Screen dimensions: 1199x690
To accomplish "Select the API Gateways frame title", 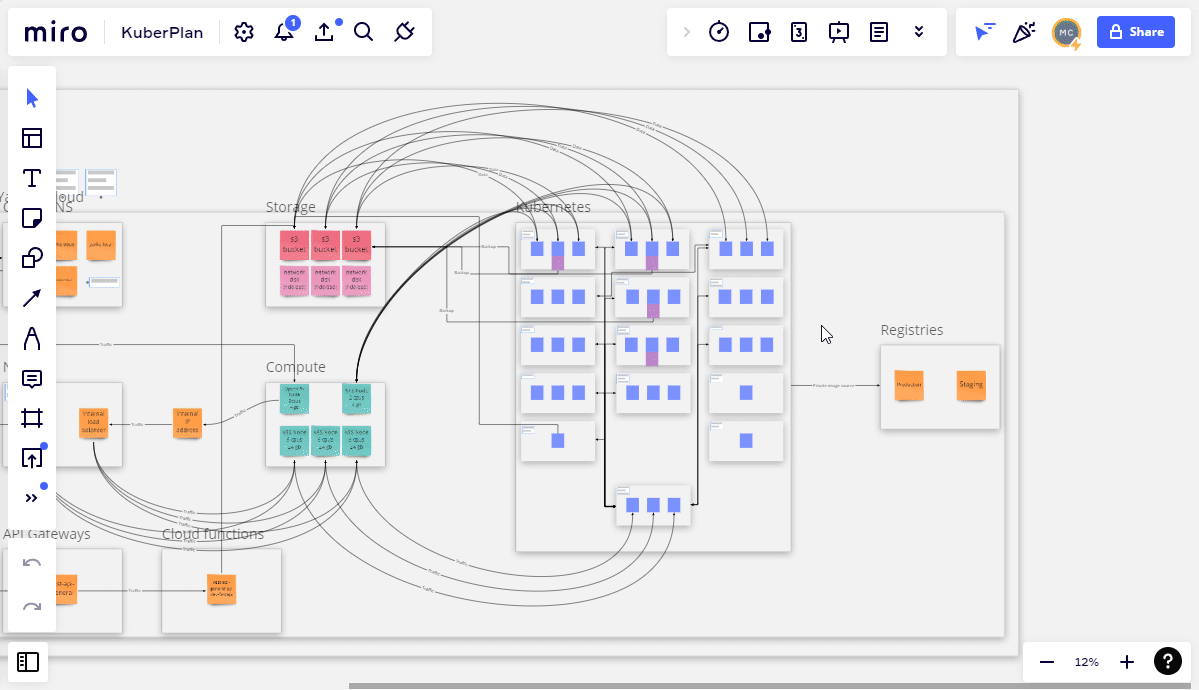I will [x=47, y=533].
